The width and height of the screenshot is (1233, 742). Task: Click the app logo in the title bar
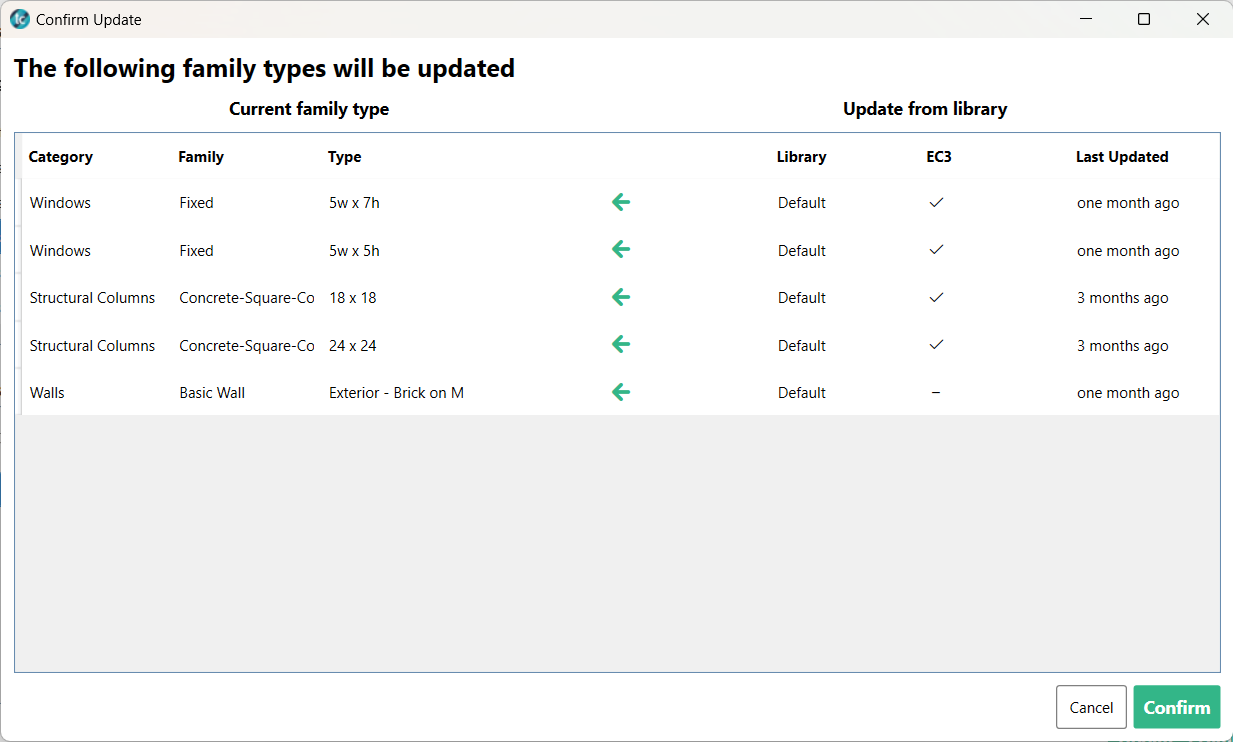pos(19,19)
